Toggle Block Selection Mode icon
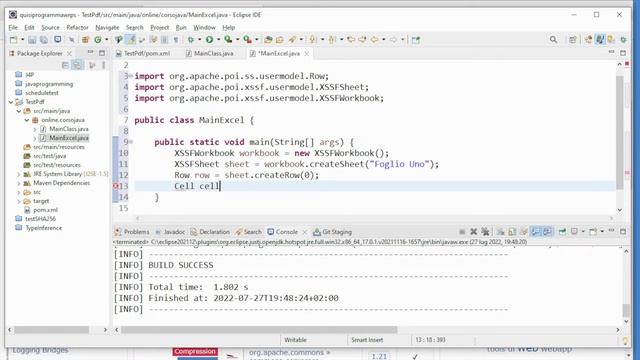Viewport: 640px width, 360px height. tap(164, 40)
